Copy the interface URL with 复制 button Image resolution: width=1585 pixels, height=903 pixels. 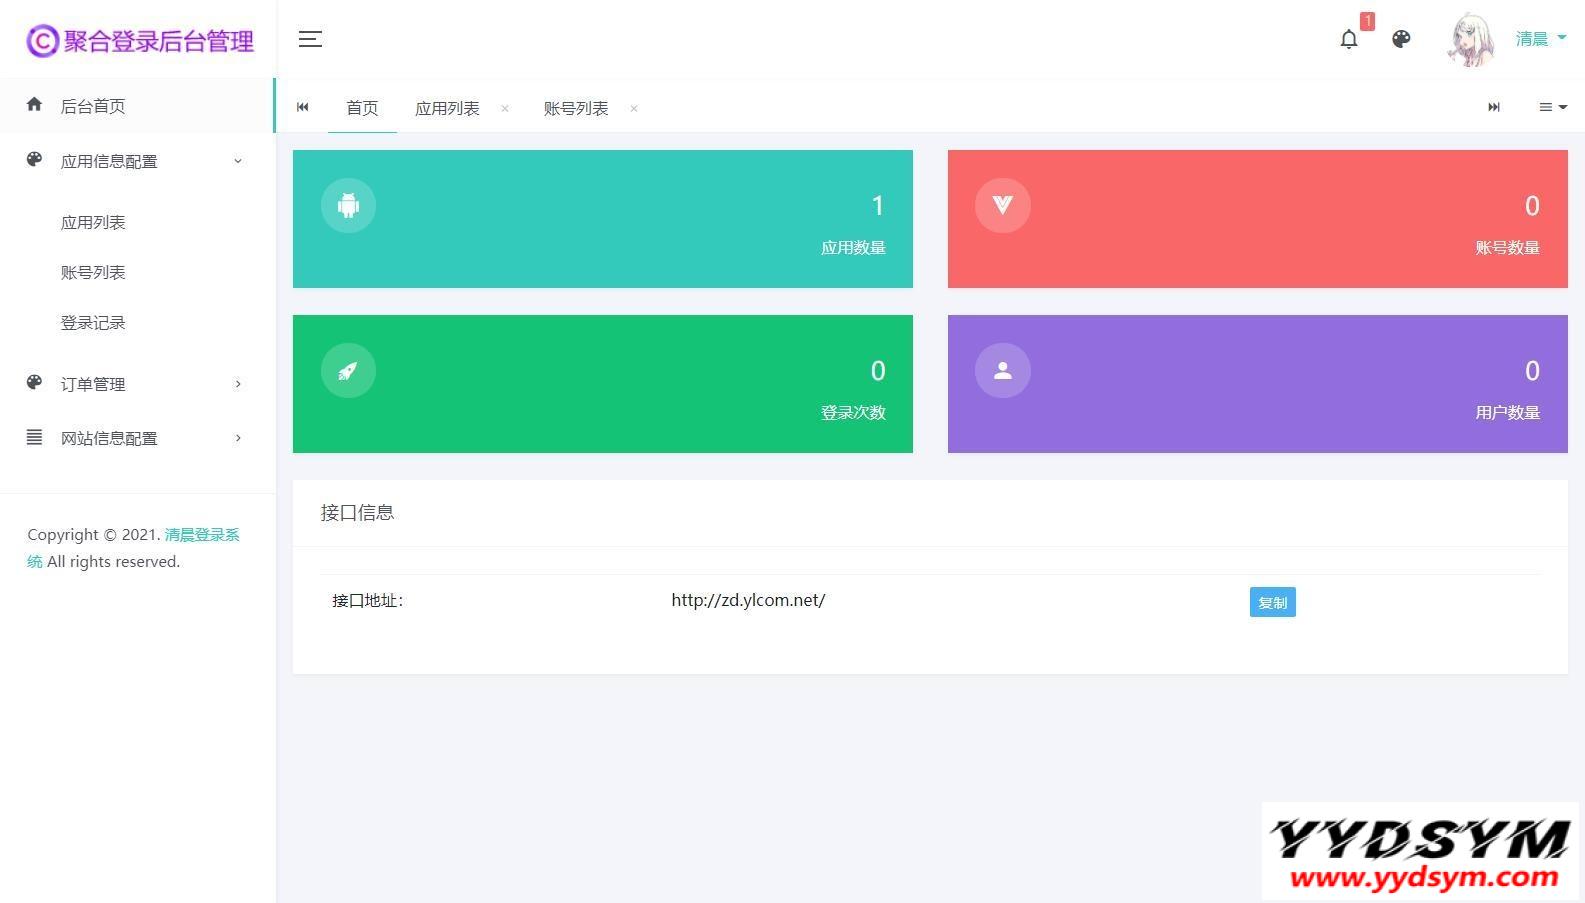1272,602
